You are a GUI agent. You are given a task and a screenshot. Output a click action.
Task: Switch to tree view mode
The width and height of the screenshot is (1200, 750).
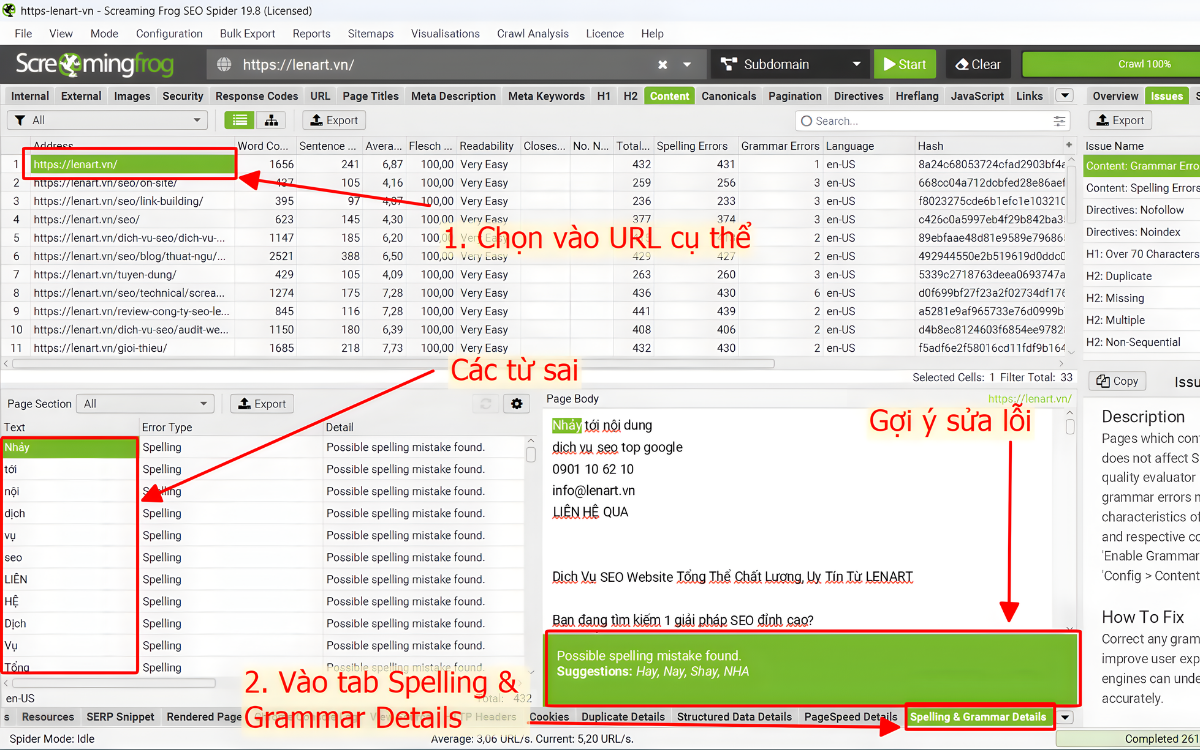[x=270, y=120]
